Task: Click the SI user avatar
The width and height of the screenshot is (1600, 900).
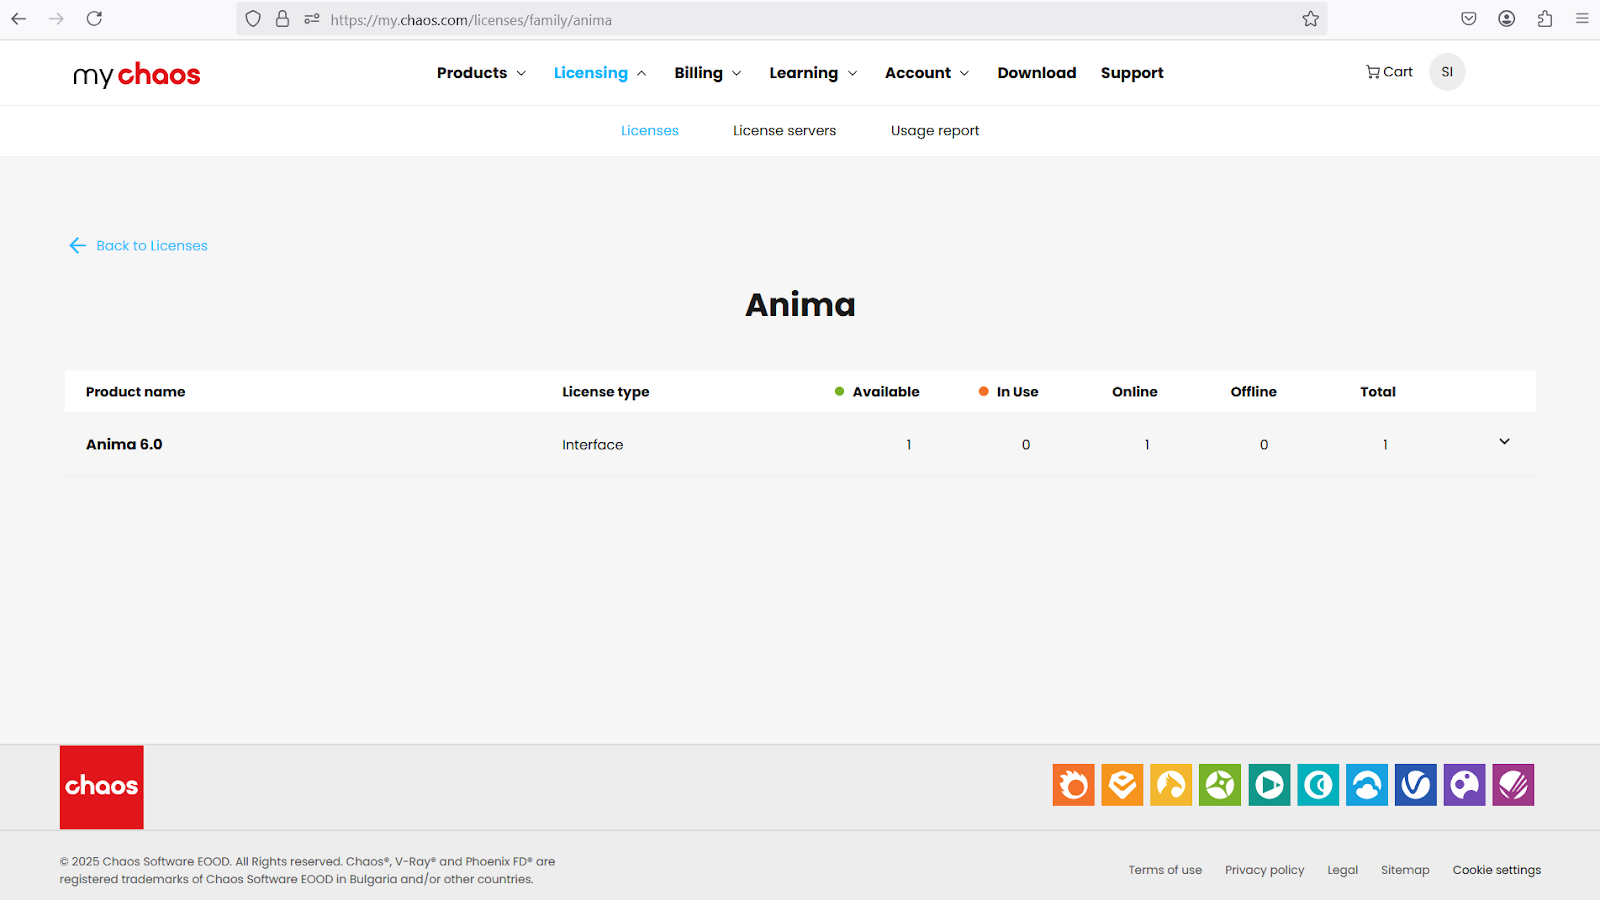Action: [x=1446, y=72]
